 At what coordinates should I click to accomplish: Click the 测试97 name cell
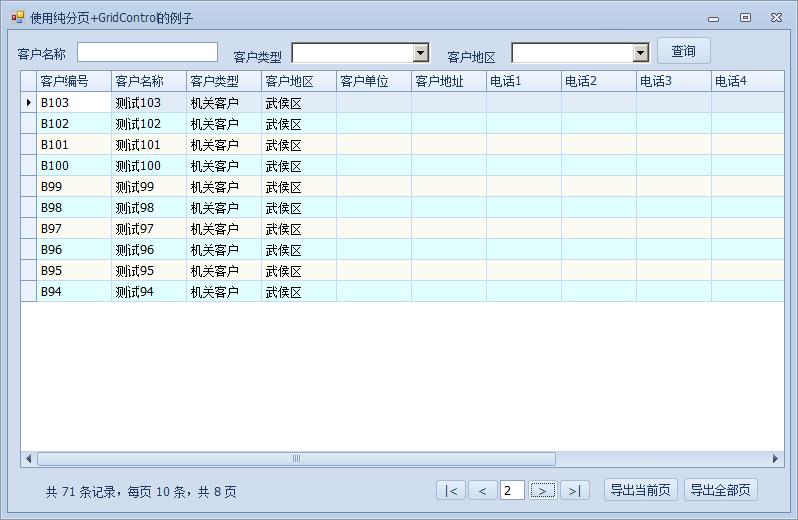(x=149, y=229)
